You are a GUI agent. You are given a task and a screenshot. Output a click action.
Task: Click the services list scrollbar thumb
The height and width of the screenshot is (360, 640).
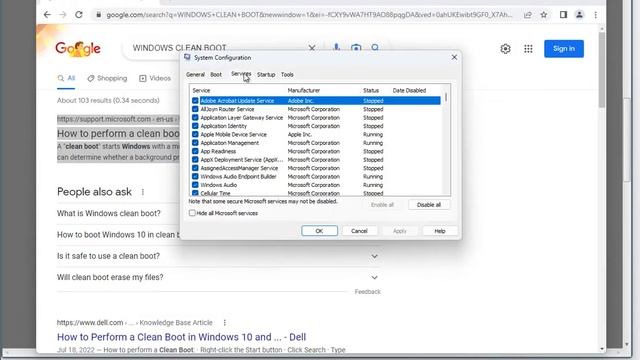(446, 98)
